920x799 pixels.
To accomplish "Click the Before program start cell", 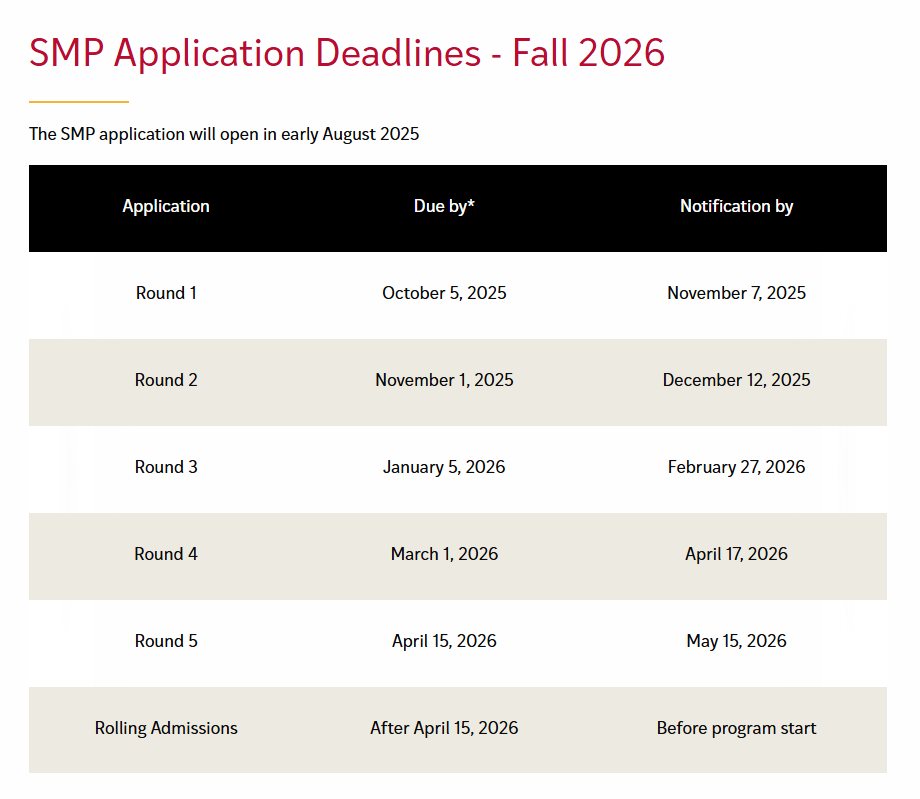I will tap(736, 728).
